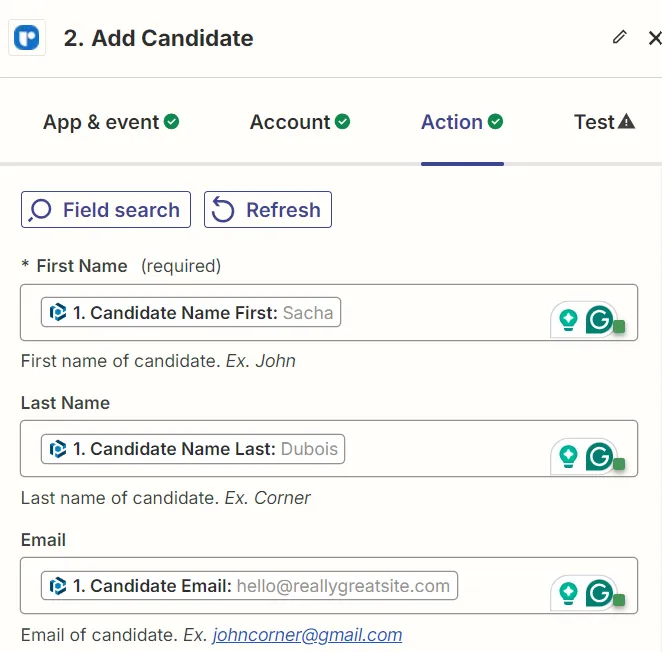662x652 pixels.
Task: Click the pencil icon to rename step
Action: [620, 38]
